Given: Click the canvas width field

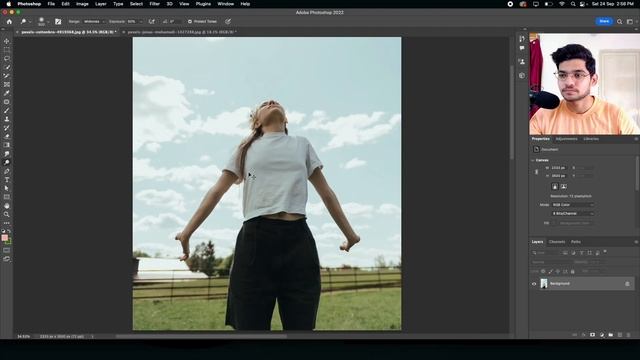Looking at the screenshot, I should click(x=559, y=168).
